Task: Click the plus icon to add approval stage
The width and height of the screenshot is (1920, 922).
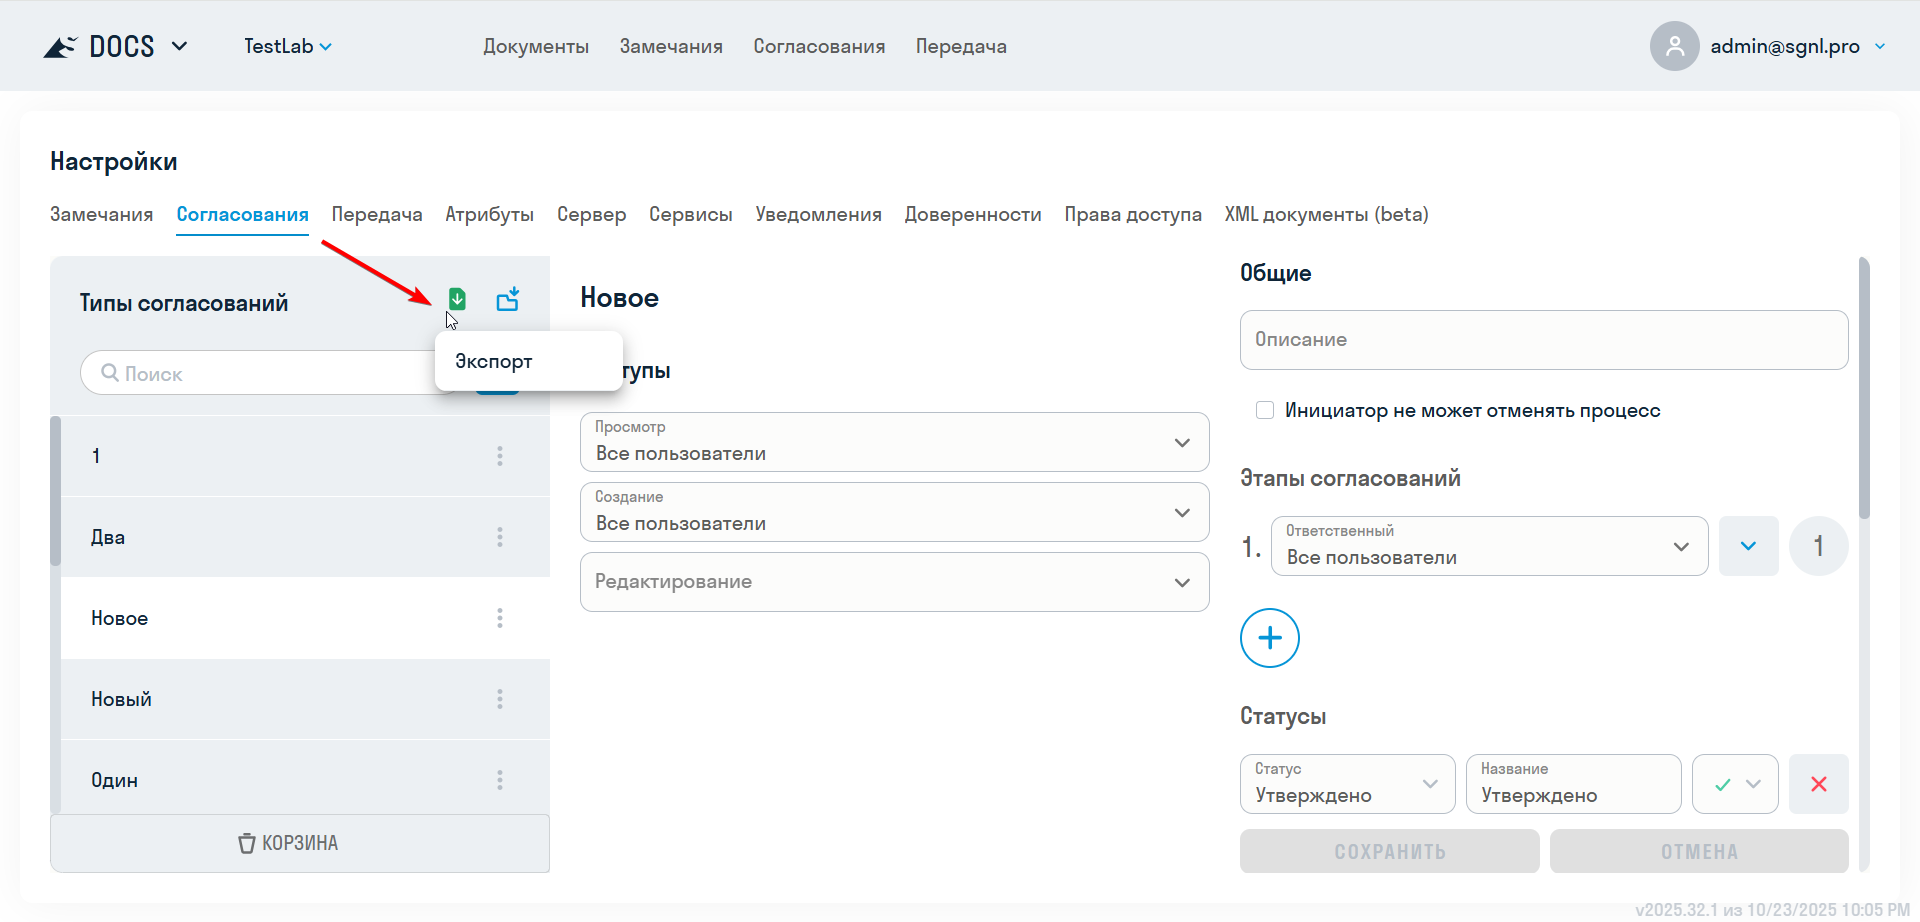Action: point(1269,638)
